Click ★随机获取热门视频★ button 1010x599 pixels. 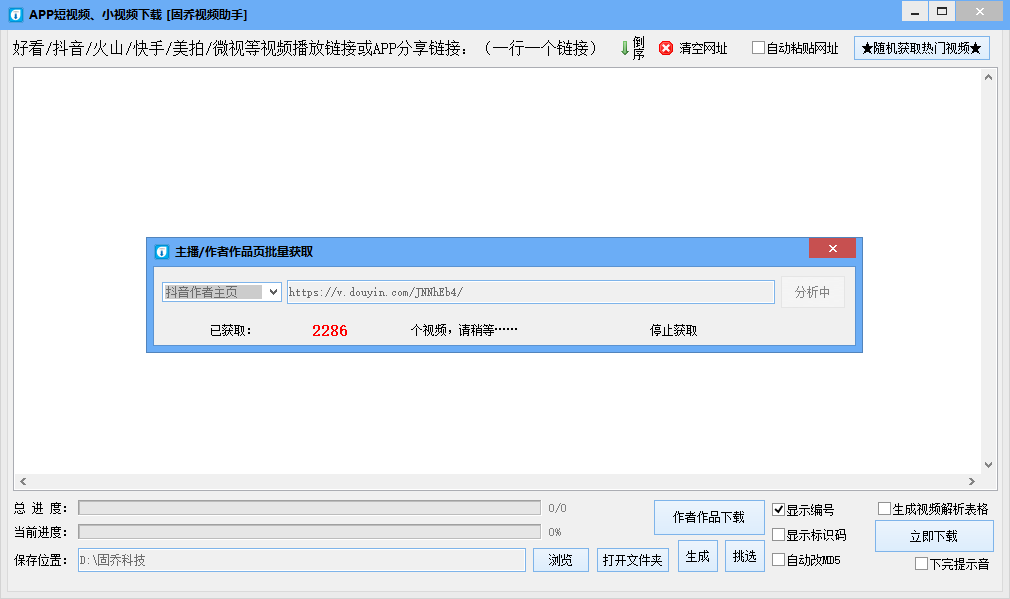coord(922,48)
